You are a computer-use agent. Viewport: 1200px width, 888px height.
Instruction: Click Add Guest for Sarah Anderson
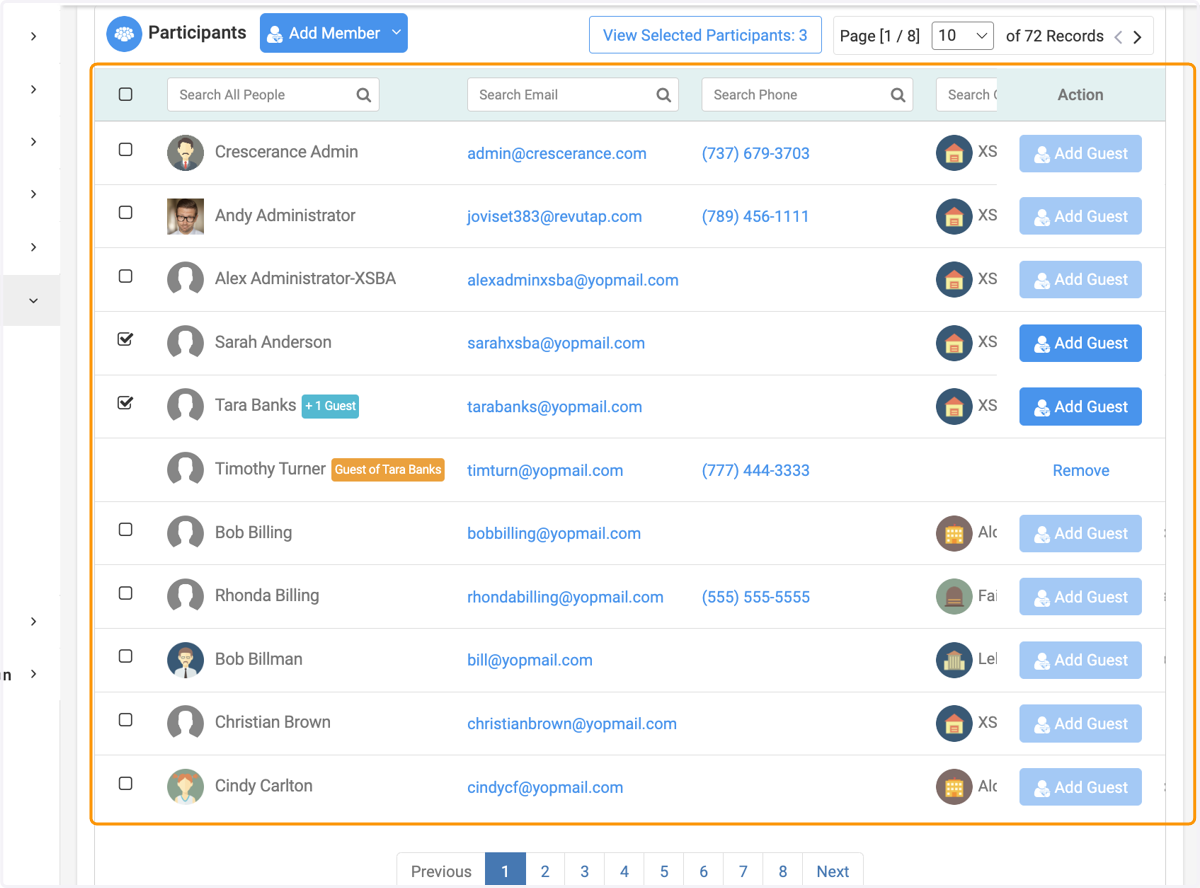[x=1080, y=343]
